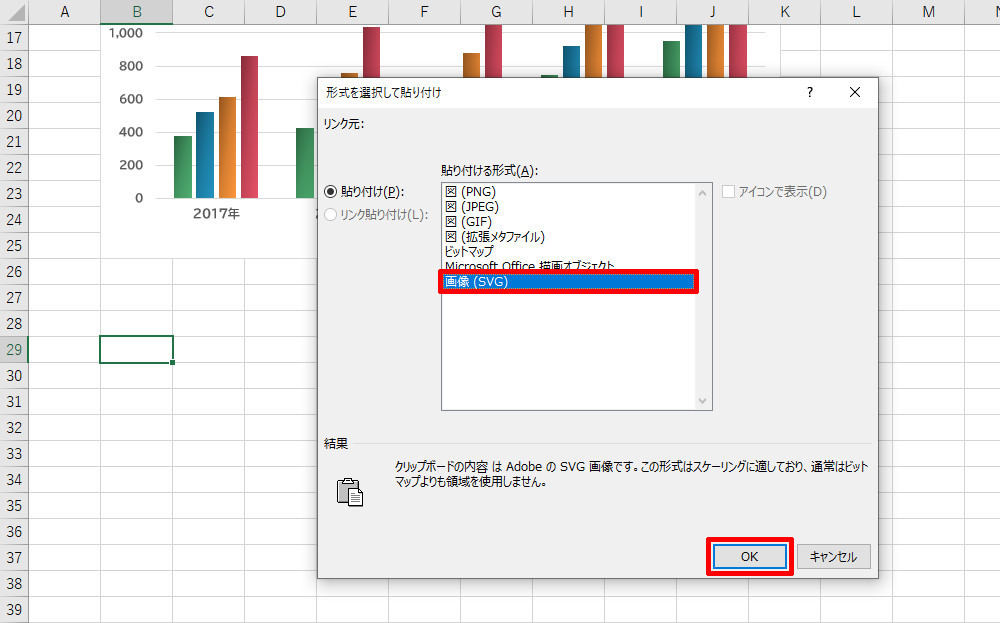Screen dimensions: 1000x623
Task: Click the blue bar above 2017年
Action: [205, 155]
